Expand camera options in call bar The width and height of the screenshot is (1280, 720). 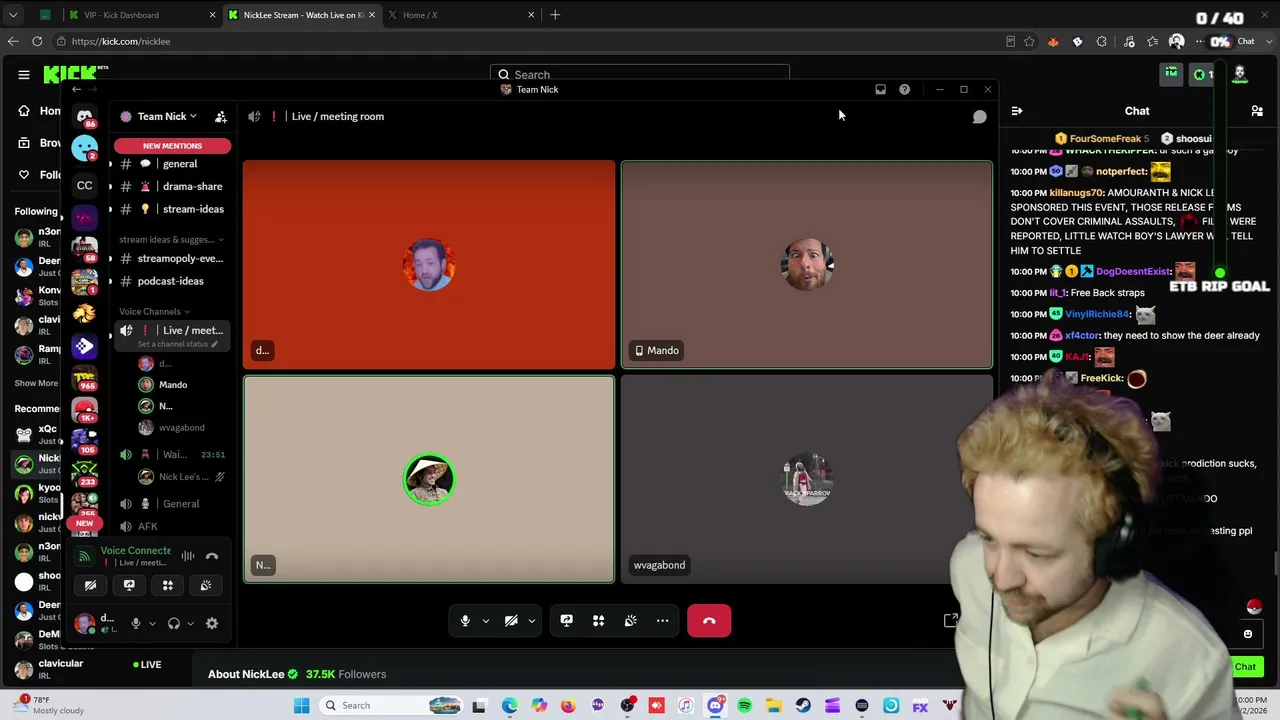coord(532,621)
